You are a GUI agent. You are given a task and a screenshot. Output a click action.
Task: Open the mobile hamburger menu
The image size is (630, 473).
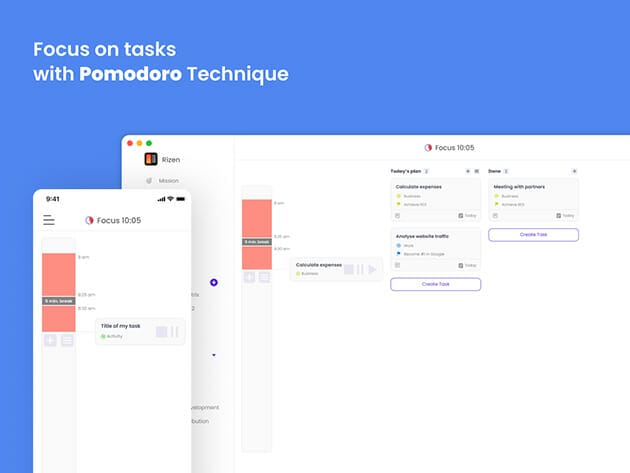(49, 220)
